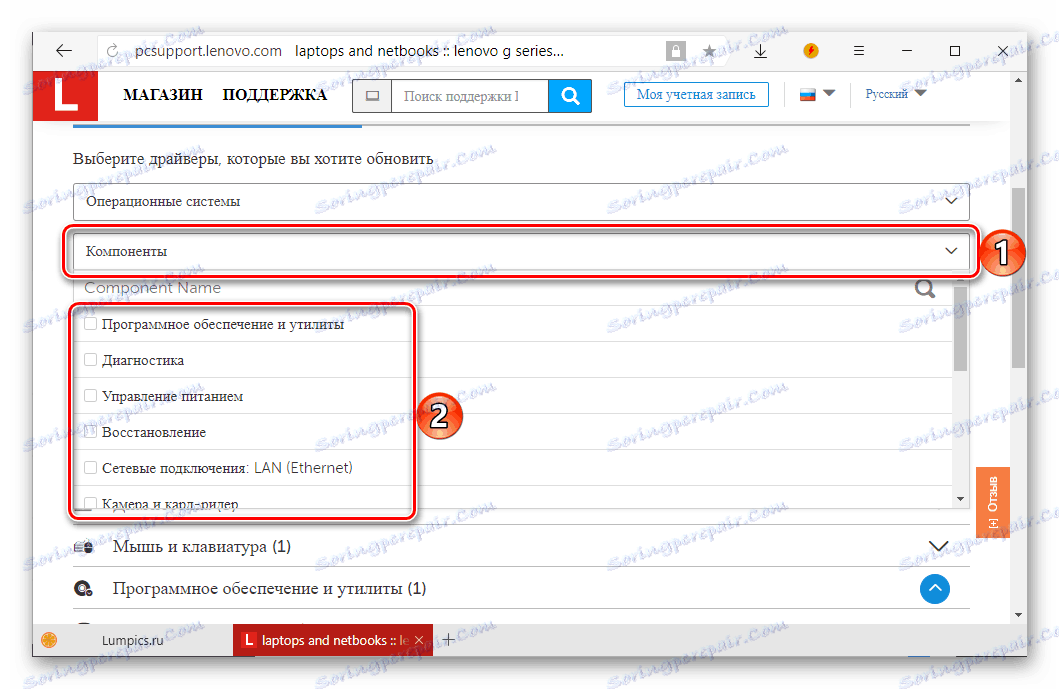Click the Моя учетная запись button
This screenshot has height=689, width=1059.
point(696,94)
